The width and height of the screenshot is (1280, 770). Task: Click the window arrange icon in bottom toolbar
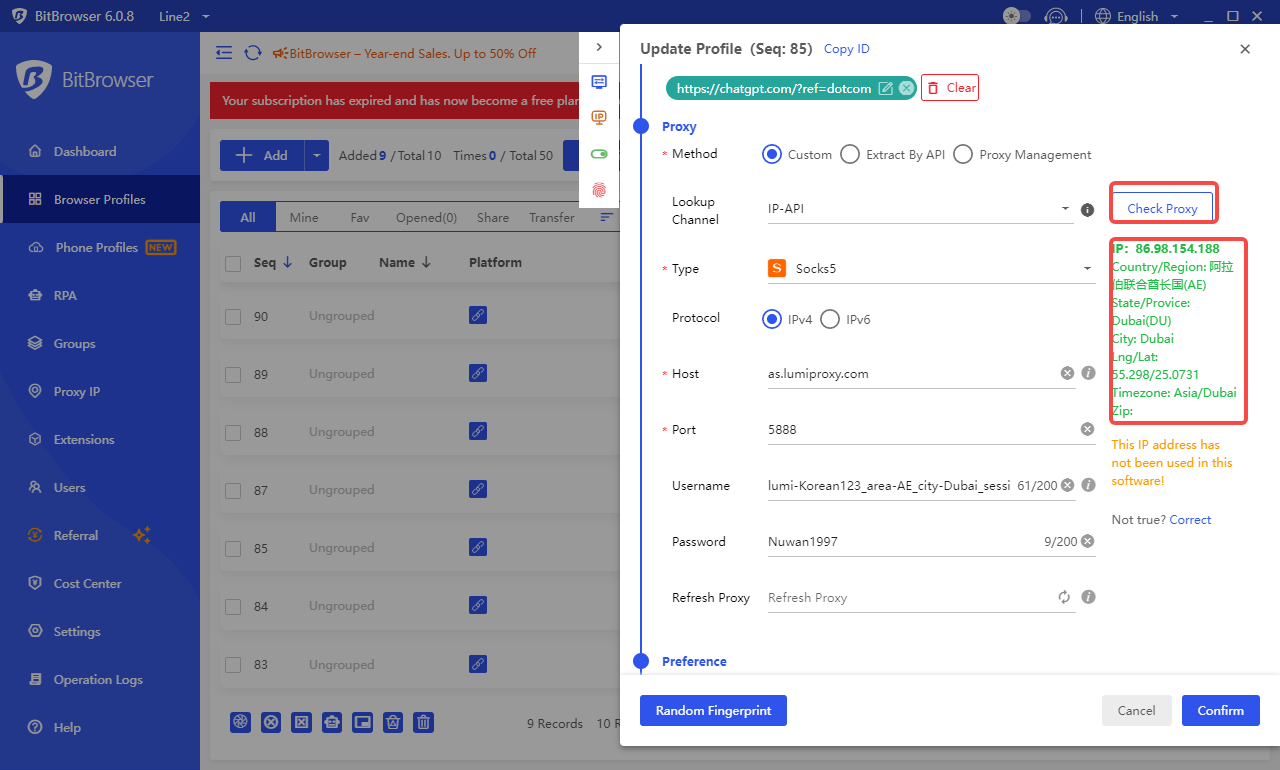[x=363, y=722]
